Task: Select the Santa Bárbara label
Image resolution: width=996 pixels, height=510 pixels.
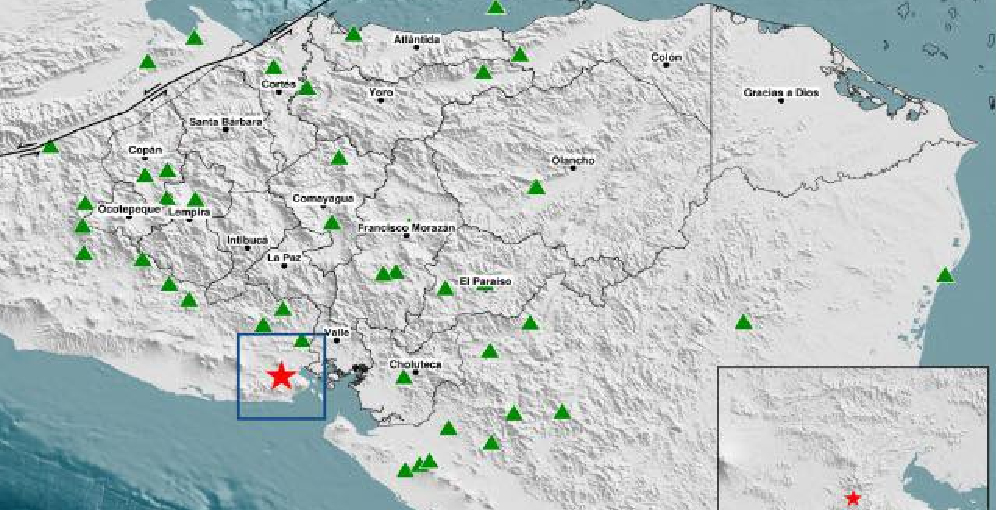Action: [226, 122]
